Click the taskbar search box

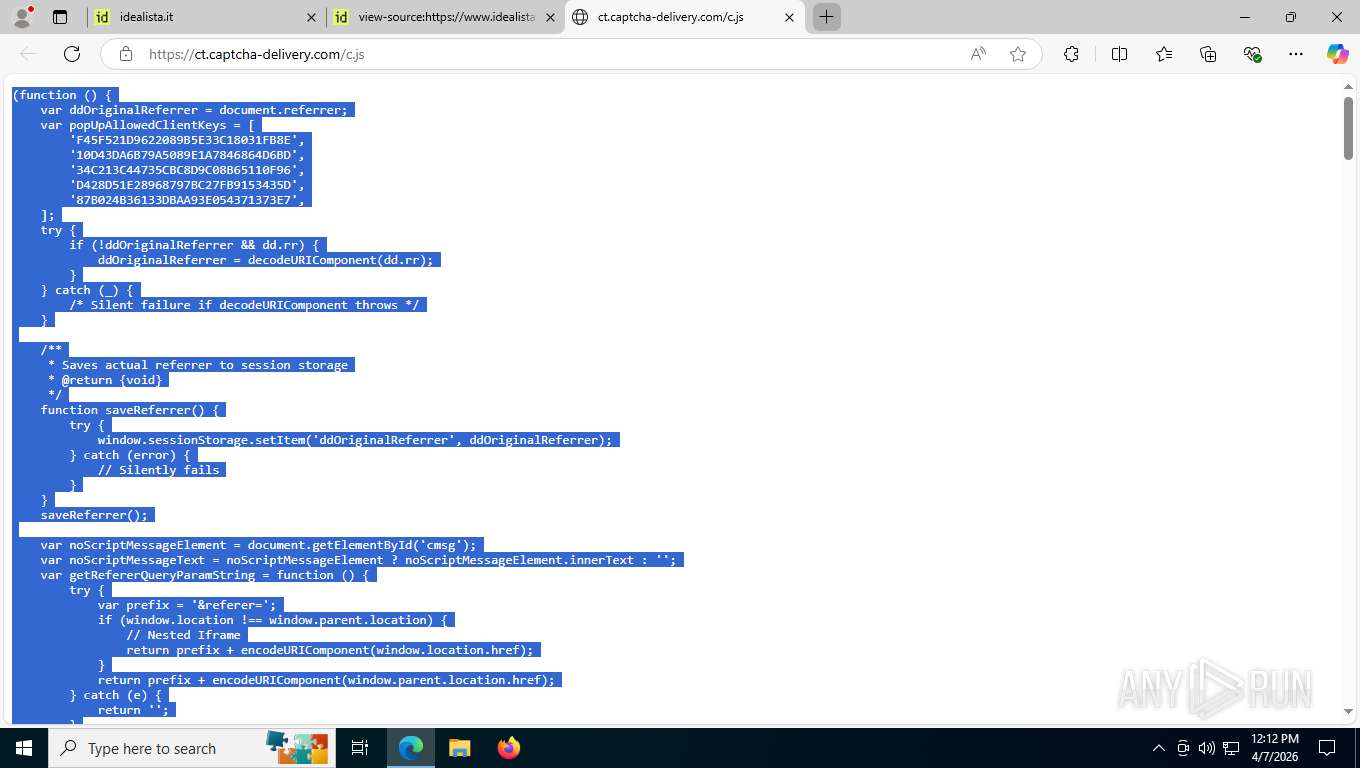tap(190, 748)
